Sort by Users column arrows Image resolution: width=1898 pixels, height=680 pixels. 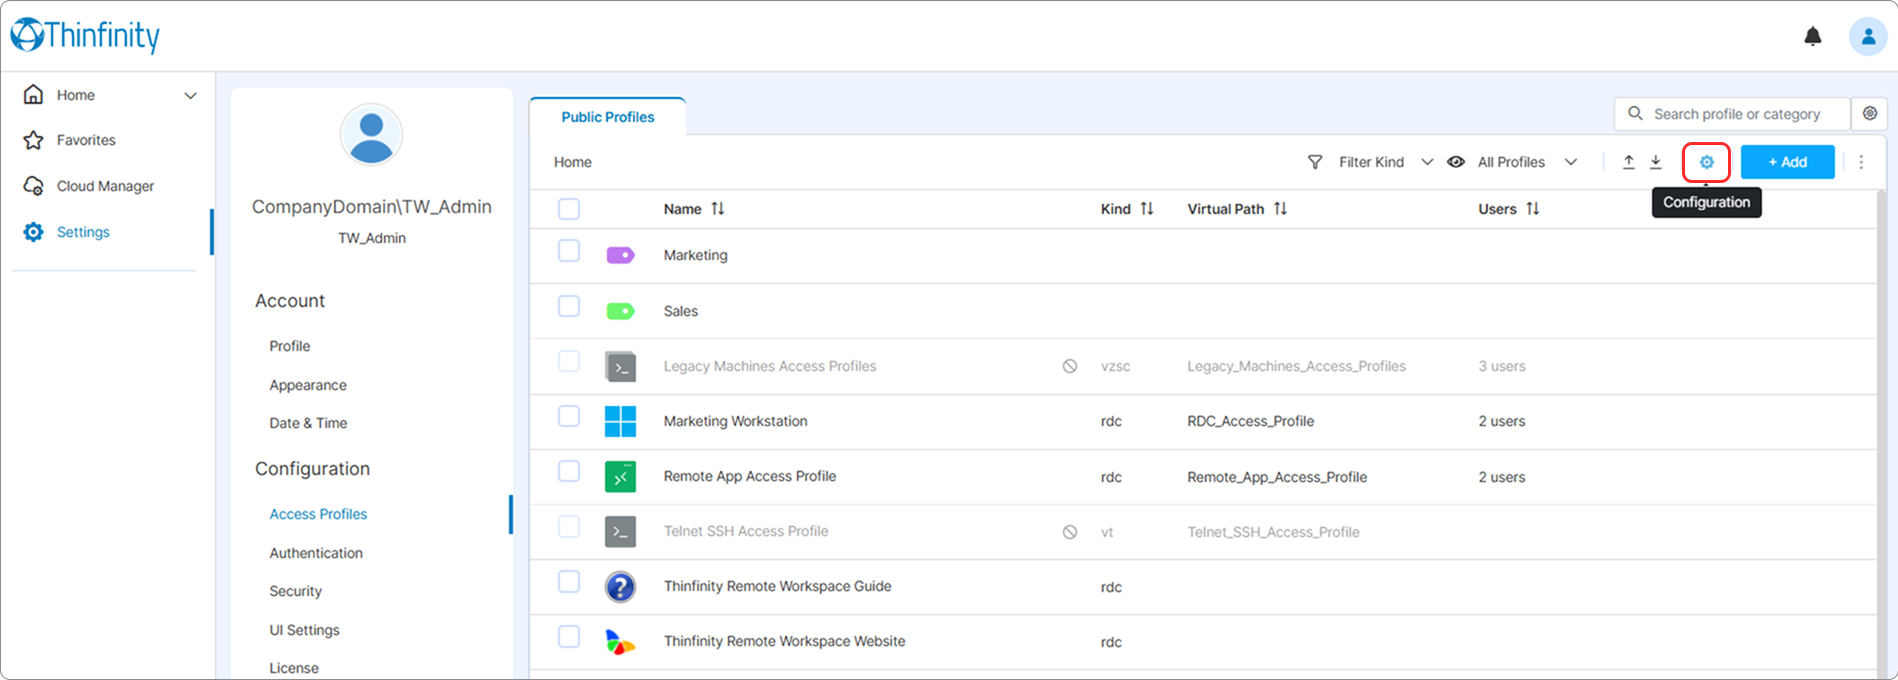pyautogui.click(x=1532, y=209)
